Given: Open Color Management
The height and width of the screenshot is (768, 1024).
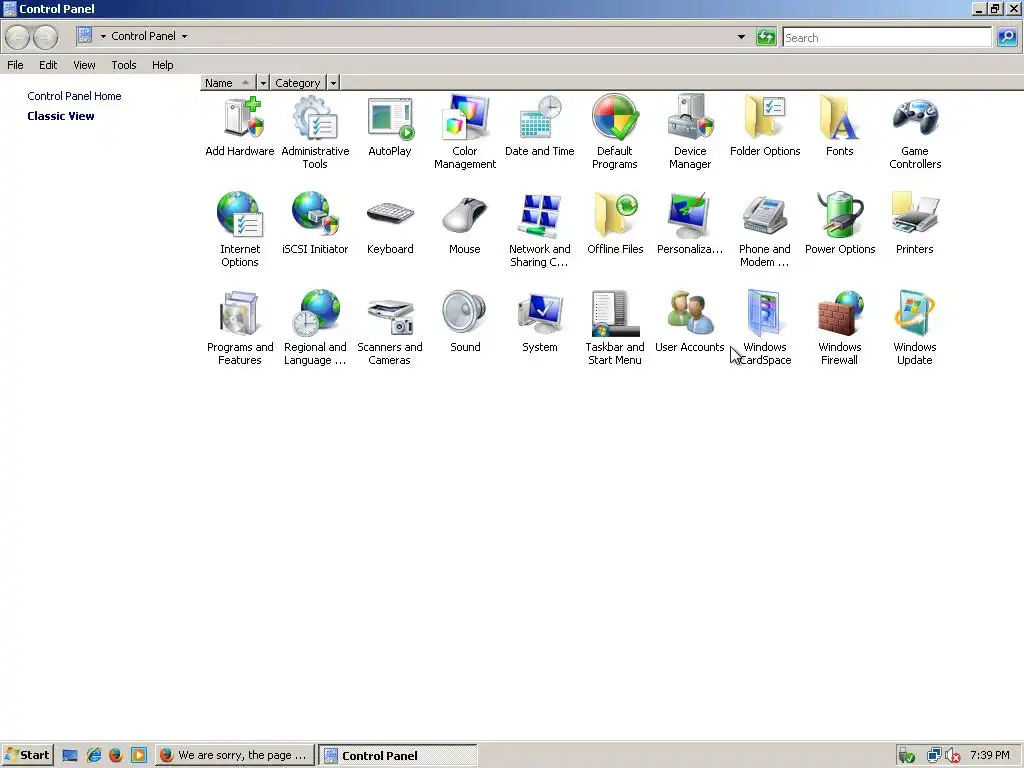Looking at the screenshot, I should [465, 133].
